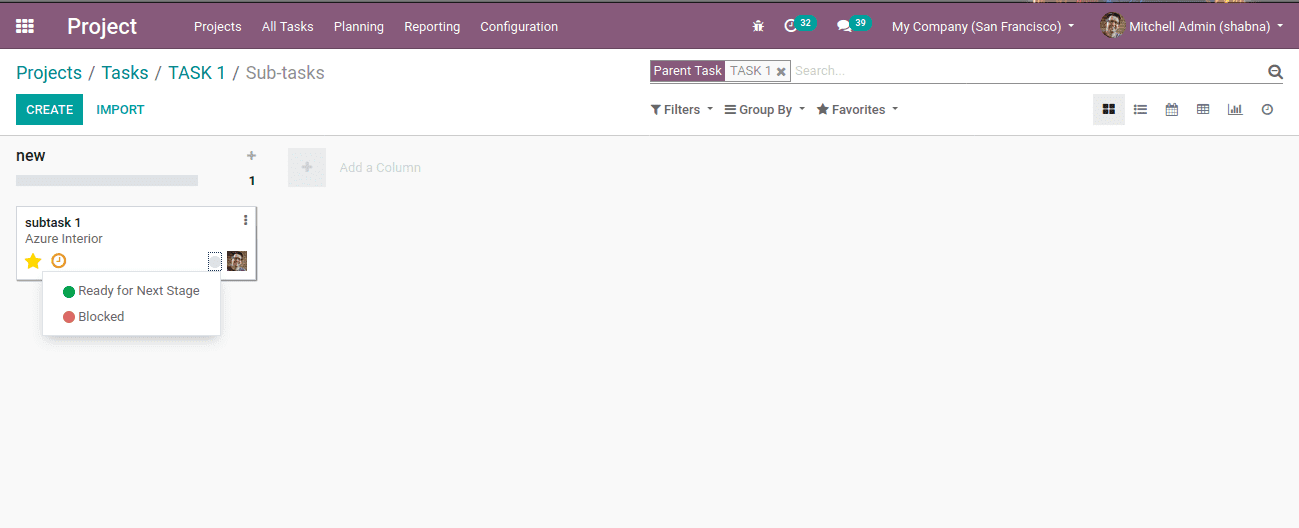This screenshot has width=1299, height=528.
Task: Open Mitchell Admin user menu
Action: coord(1192,27)
